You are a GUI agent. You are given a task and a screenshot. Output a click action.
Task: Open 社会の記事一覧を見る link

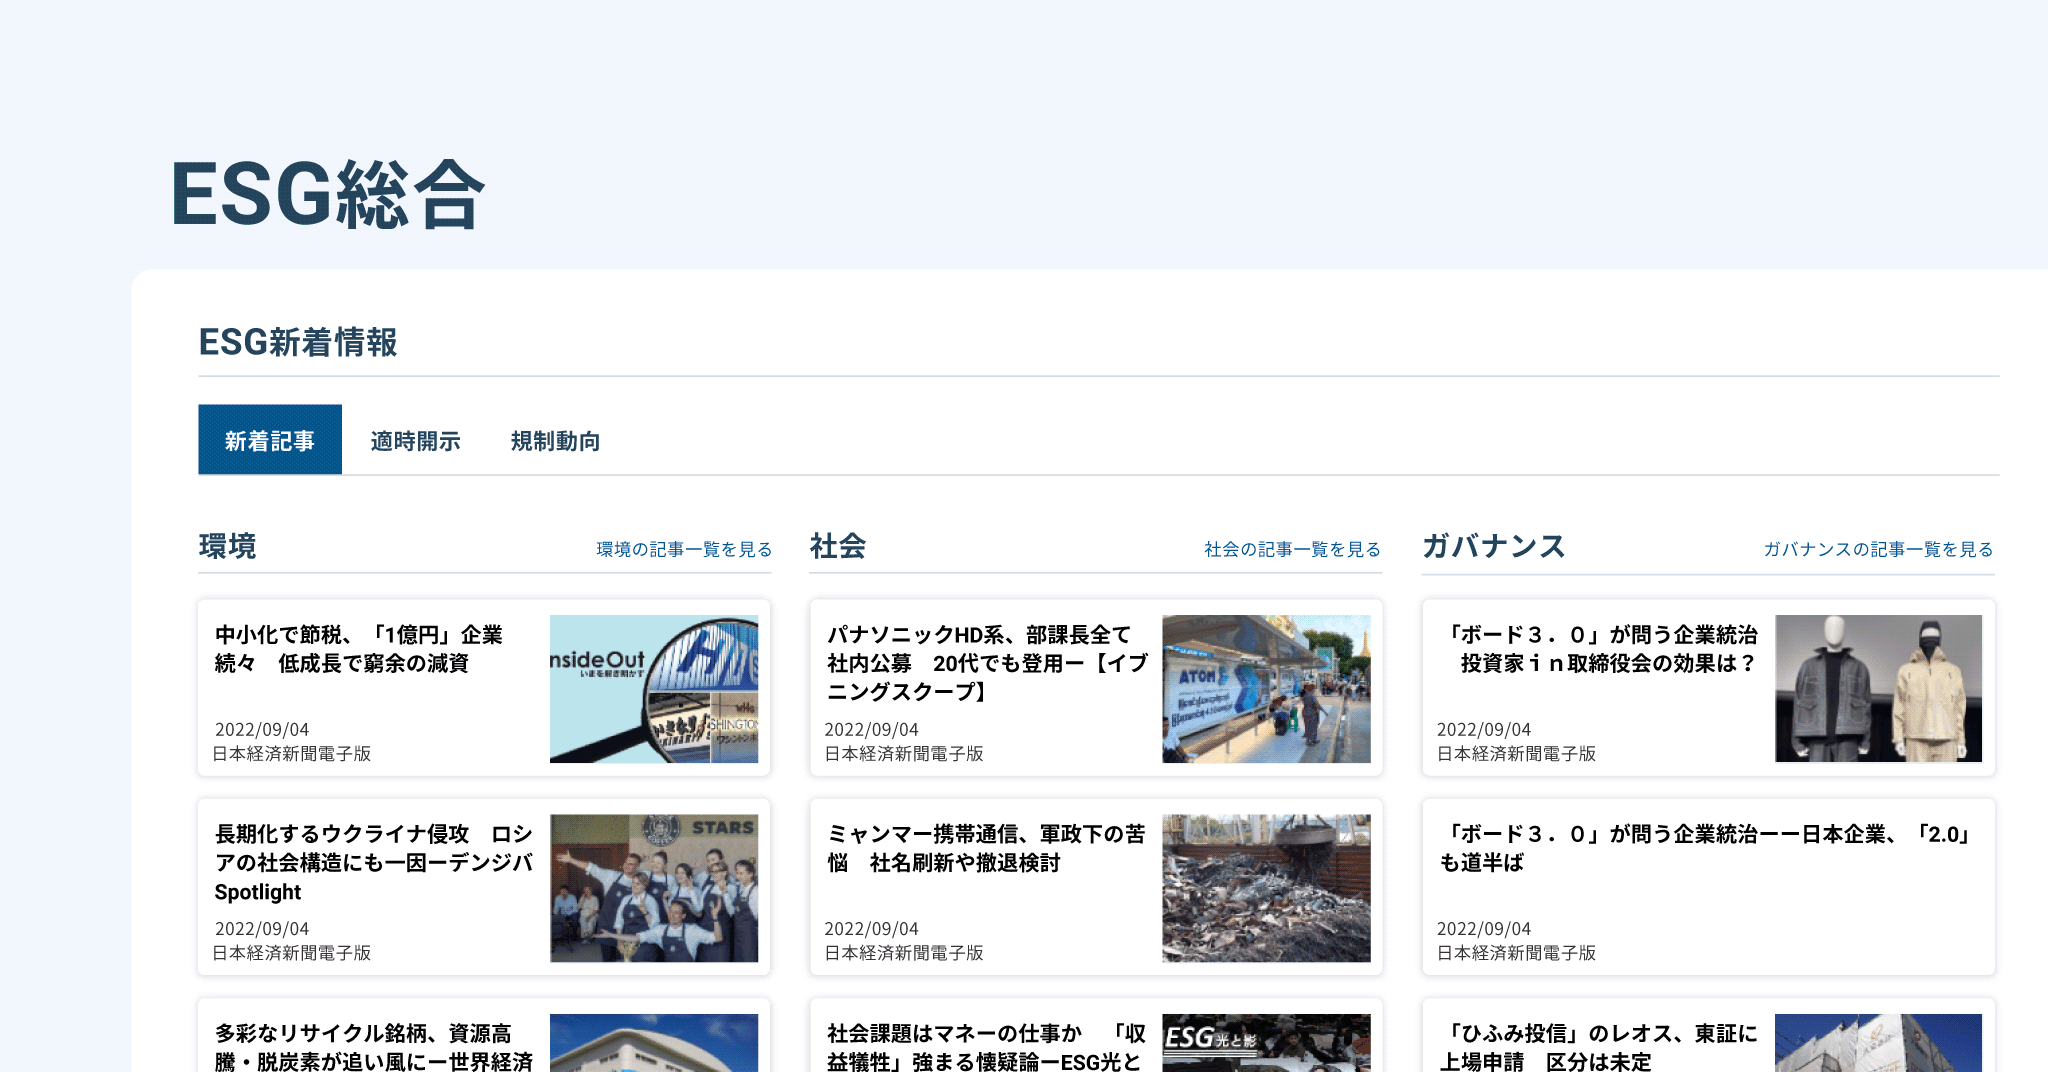[1292, 549]
